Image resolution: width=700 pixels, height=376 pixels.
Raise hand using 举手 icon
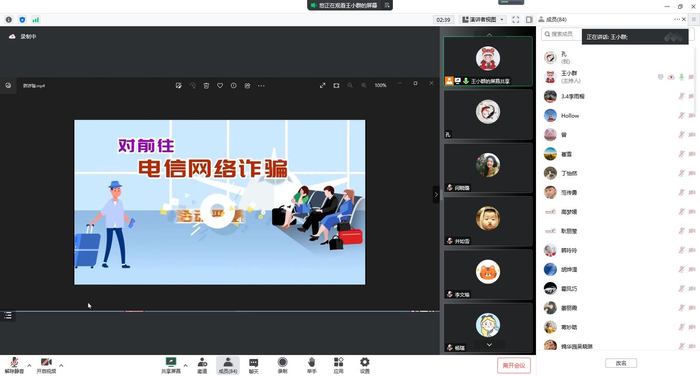[x=312, y=365]
